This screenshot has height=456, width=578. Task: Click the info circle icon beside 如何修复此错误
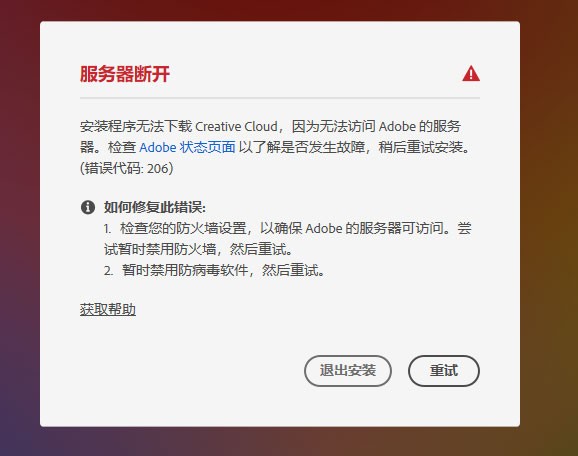click(x=88, y=207)
